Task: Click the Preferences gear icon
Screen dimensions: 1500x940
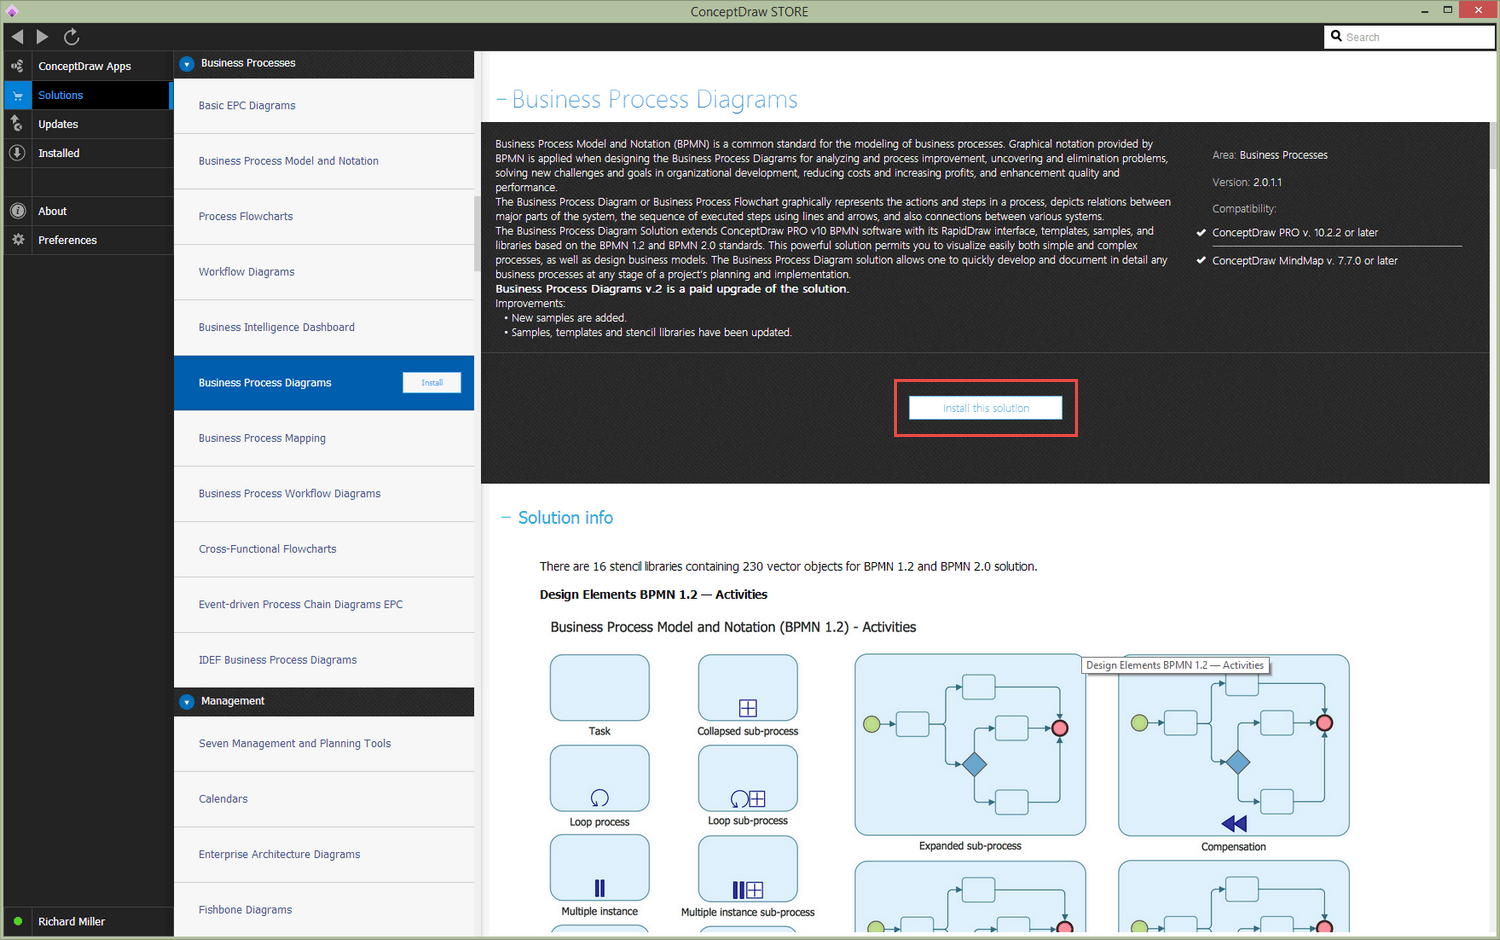Action: (x=17, y=240)
